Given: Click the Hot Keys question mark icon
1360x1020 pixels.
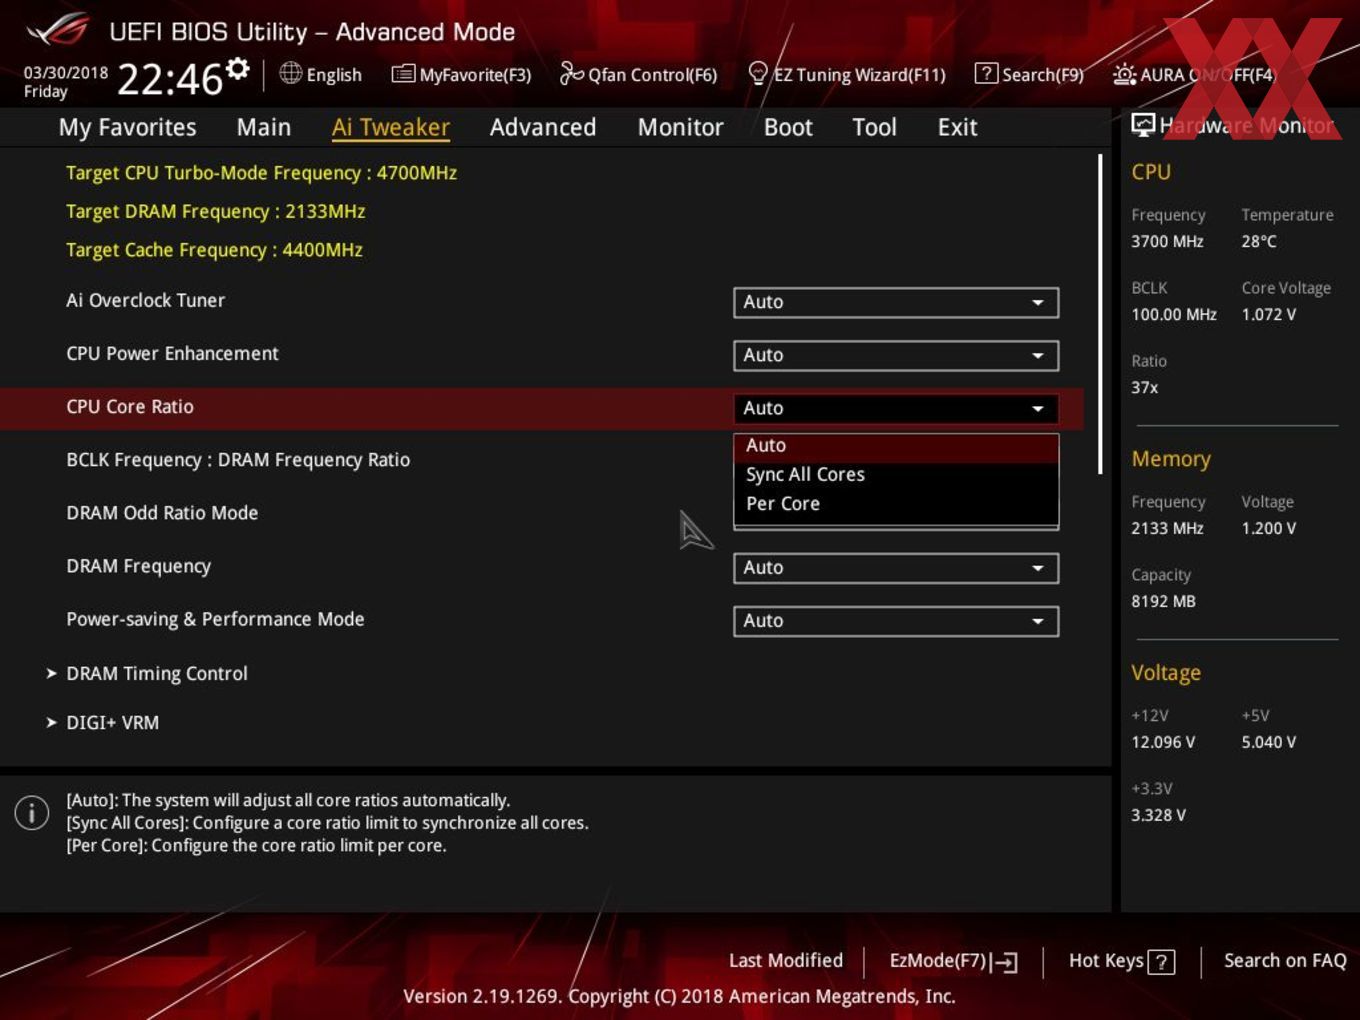Looking at the screenshot, I should (1161, 962).
